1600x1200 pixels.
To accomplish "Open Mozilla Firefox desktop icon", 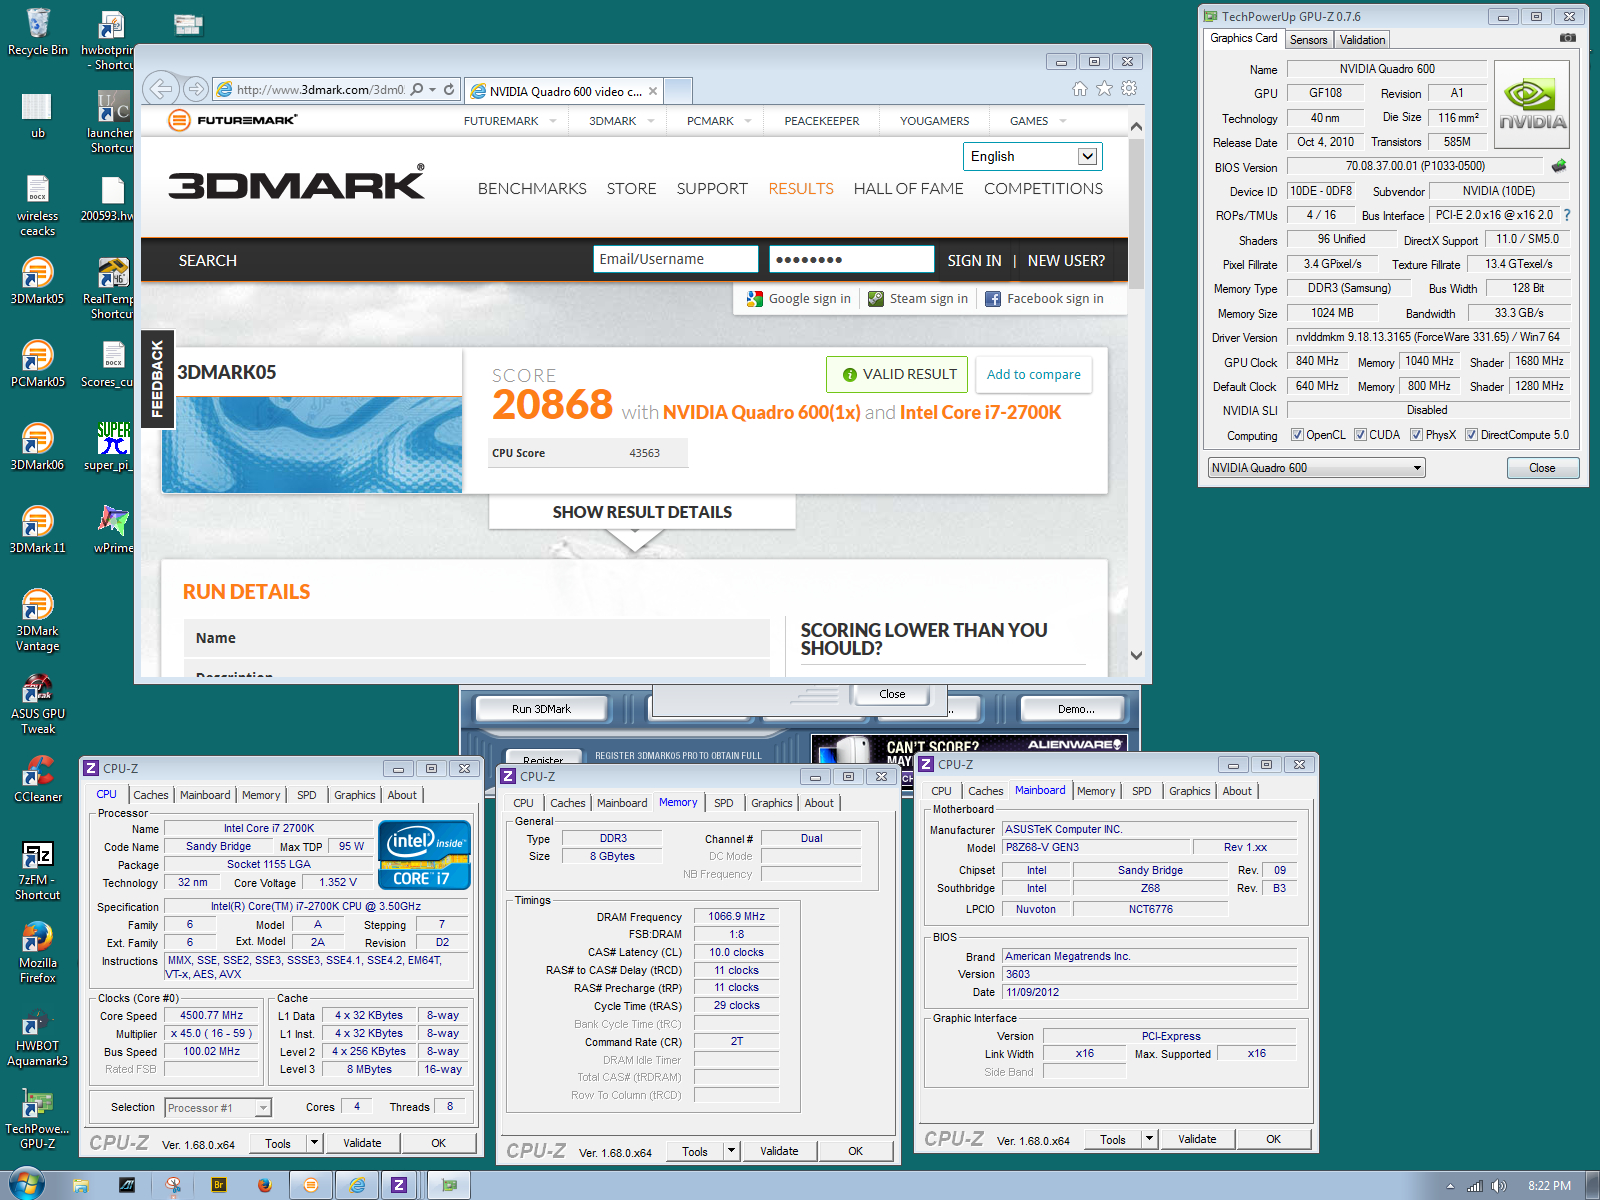I will click(x=37, y=952).
